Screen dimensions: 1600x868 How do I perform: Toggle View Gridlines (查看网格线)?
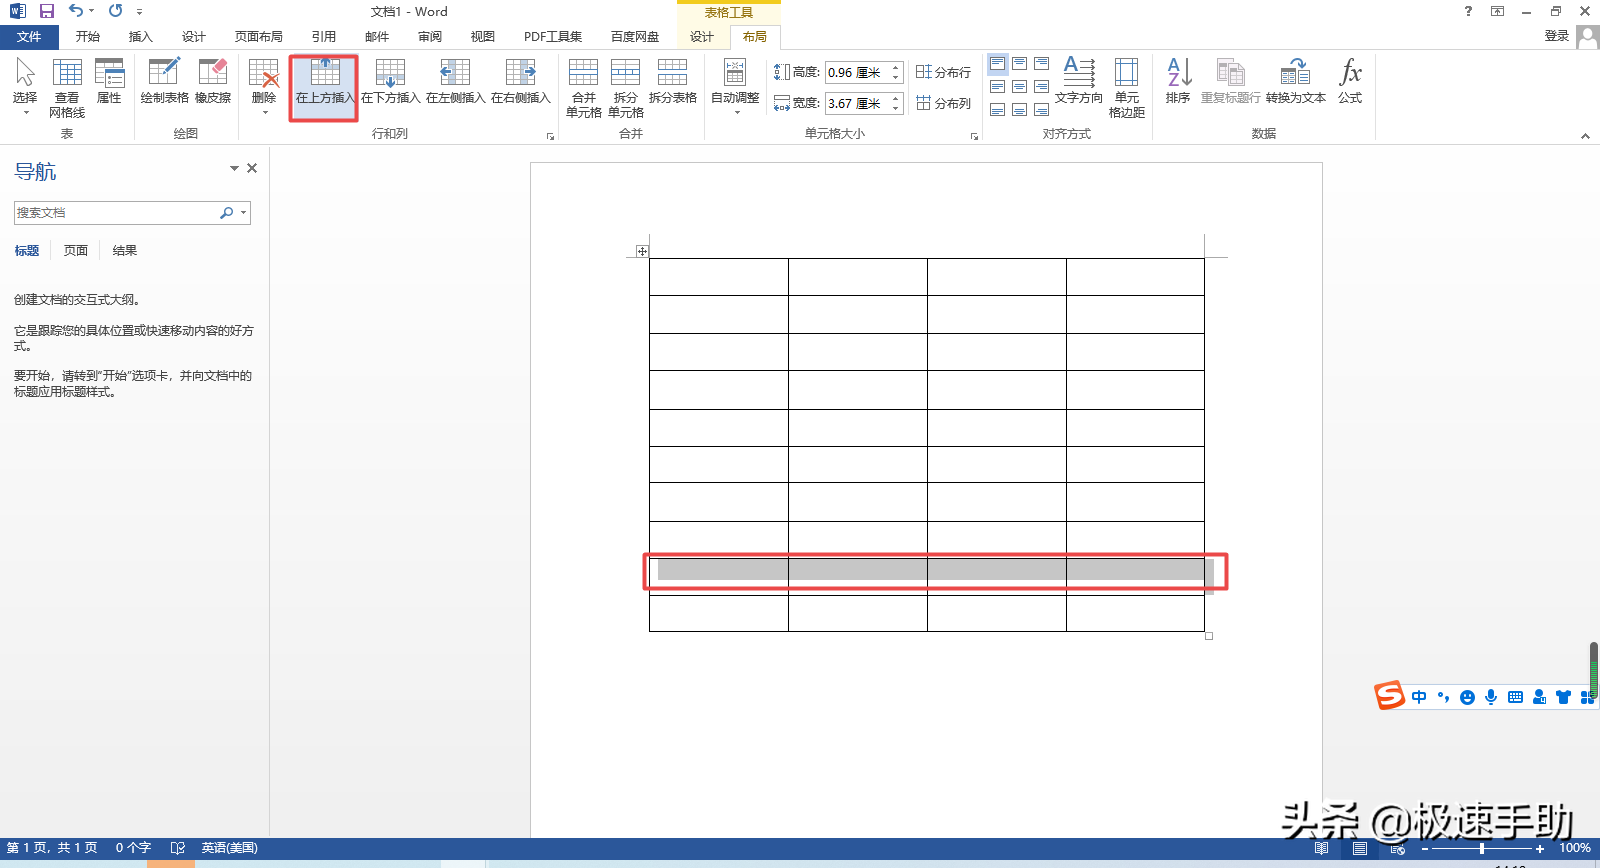[67, 87]
